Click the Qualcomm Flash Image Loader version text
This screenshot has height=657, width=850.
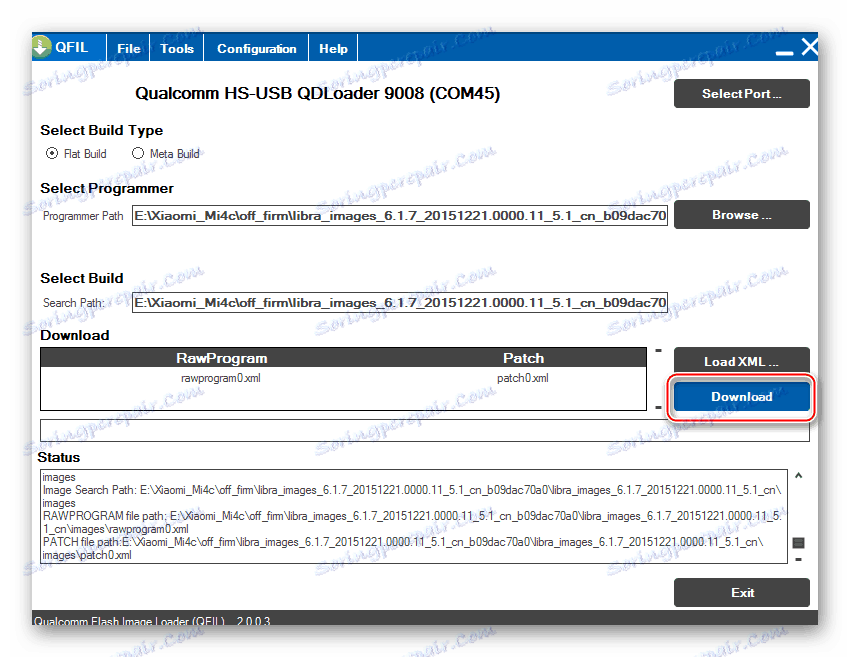pos(152,621)
